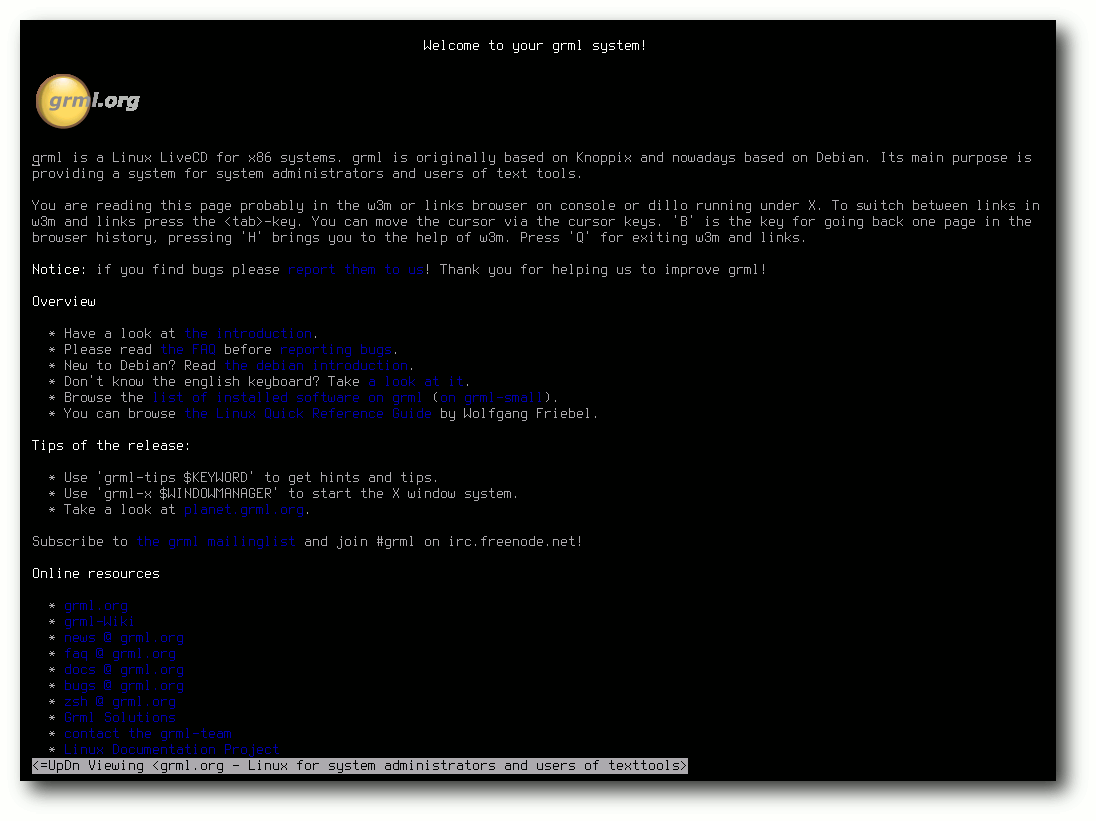Follow the 'a look at it' keyboard link
Screen dimensions: 1096x821
(416, 382)
